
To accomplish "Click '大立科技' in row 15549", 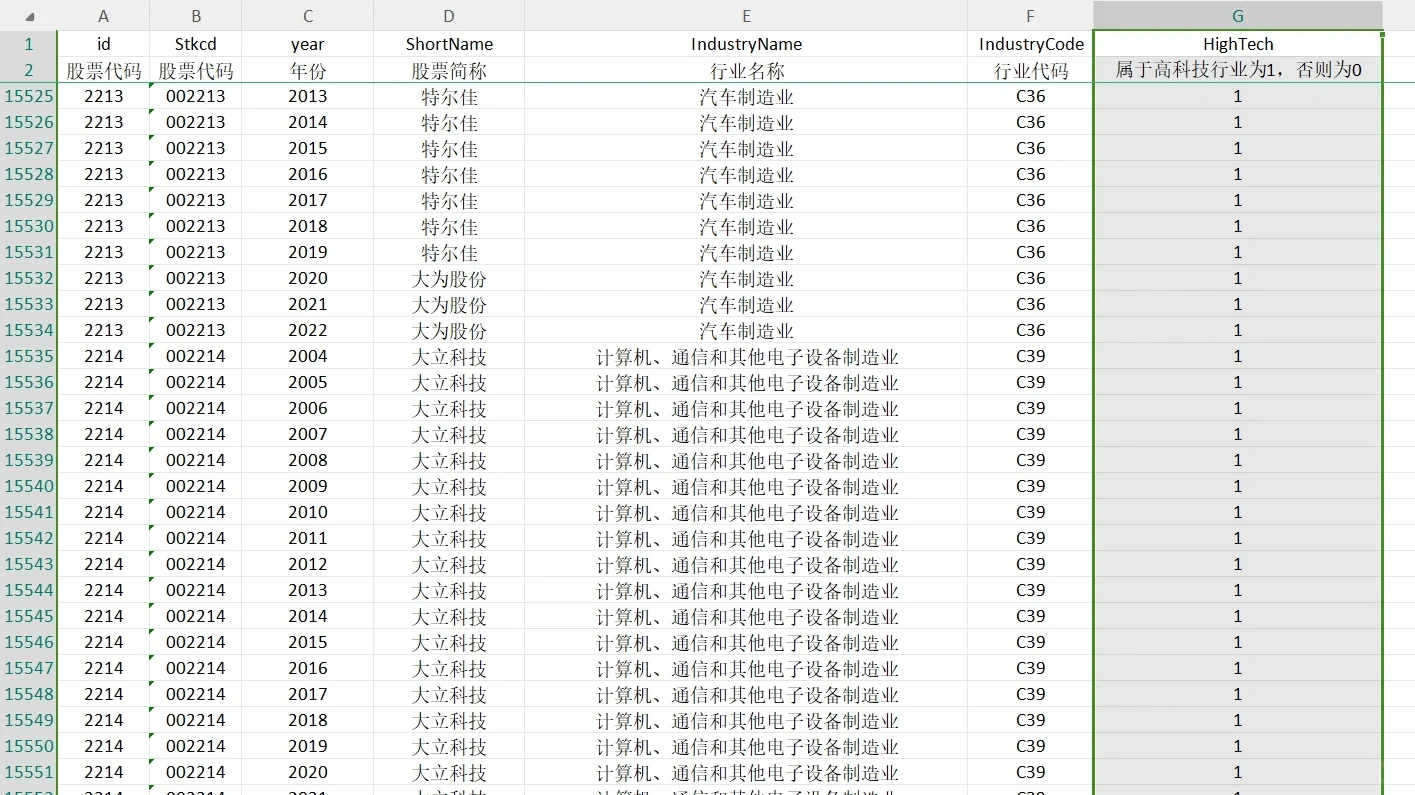I will tap(449, 720).
